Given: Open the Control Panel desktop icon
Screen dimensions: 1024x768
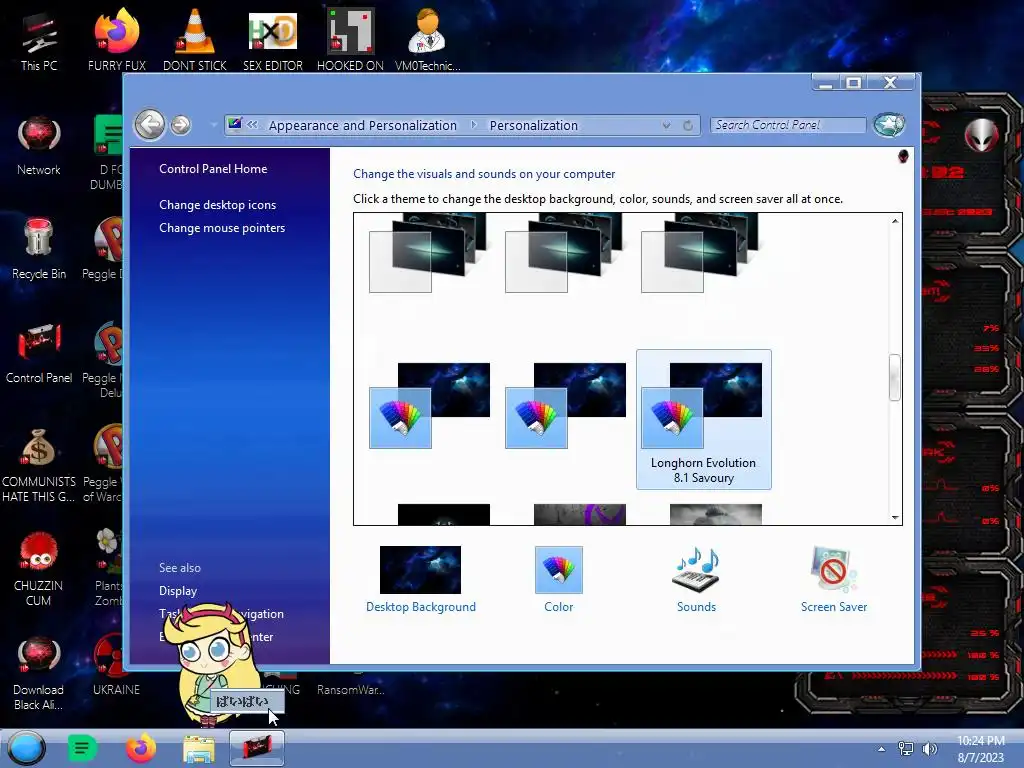Looking at the screenshot, I should (x=39, y=353).
